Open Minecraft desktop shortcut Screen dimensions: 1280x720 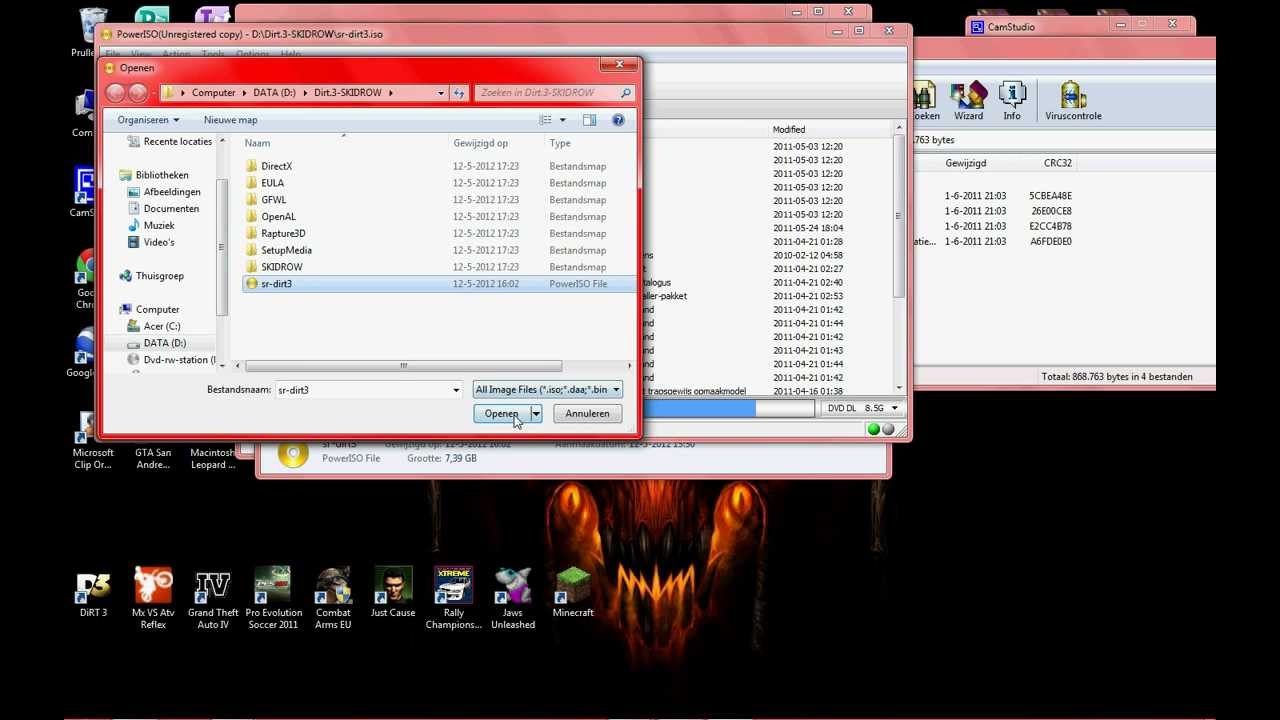click(x=573, y=594)
